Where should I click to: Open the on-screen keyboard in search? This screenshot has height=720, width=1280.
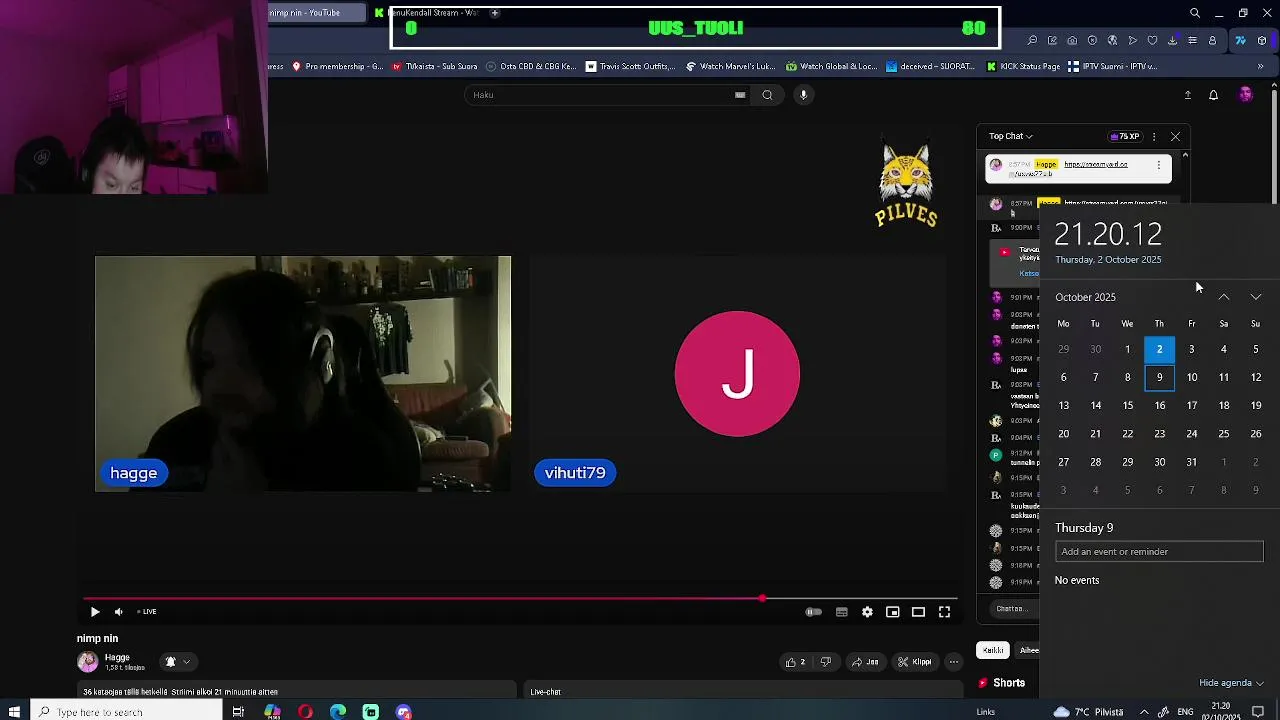click(x=740, y=95)
